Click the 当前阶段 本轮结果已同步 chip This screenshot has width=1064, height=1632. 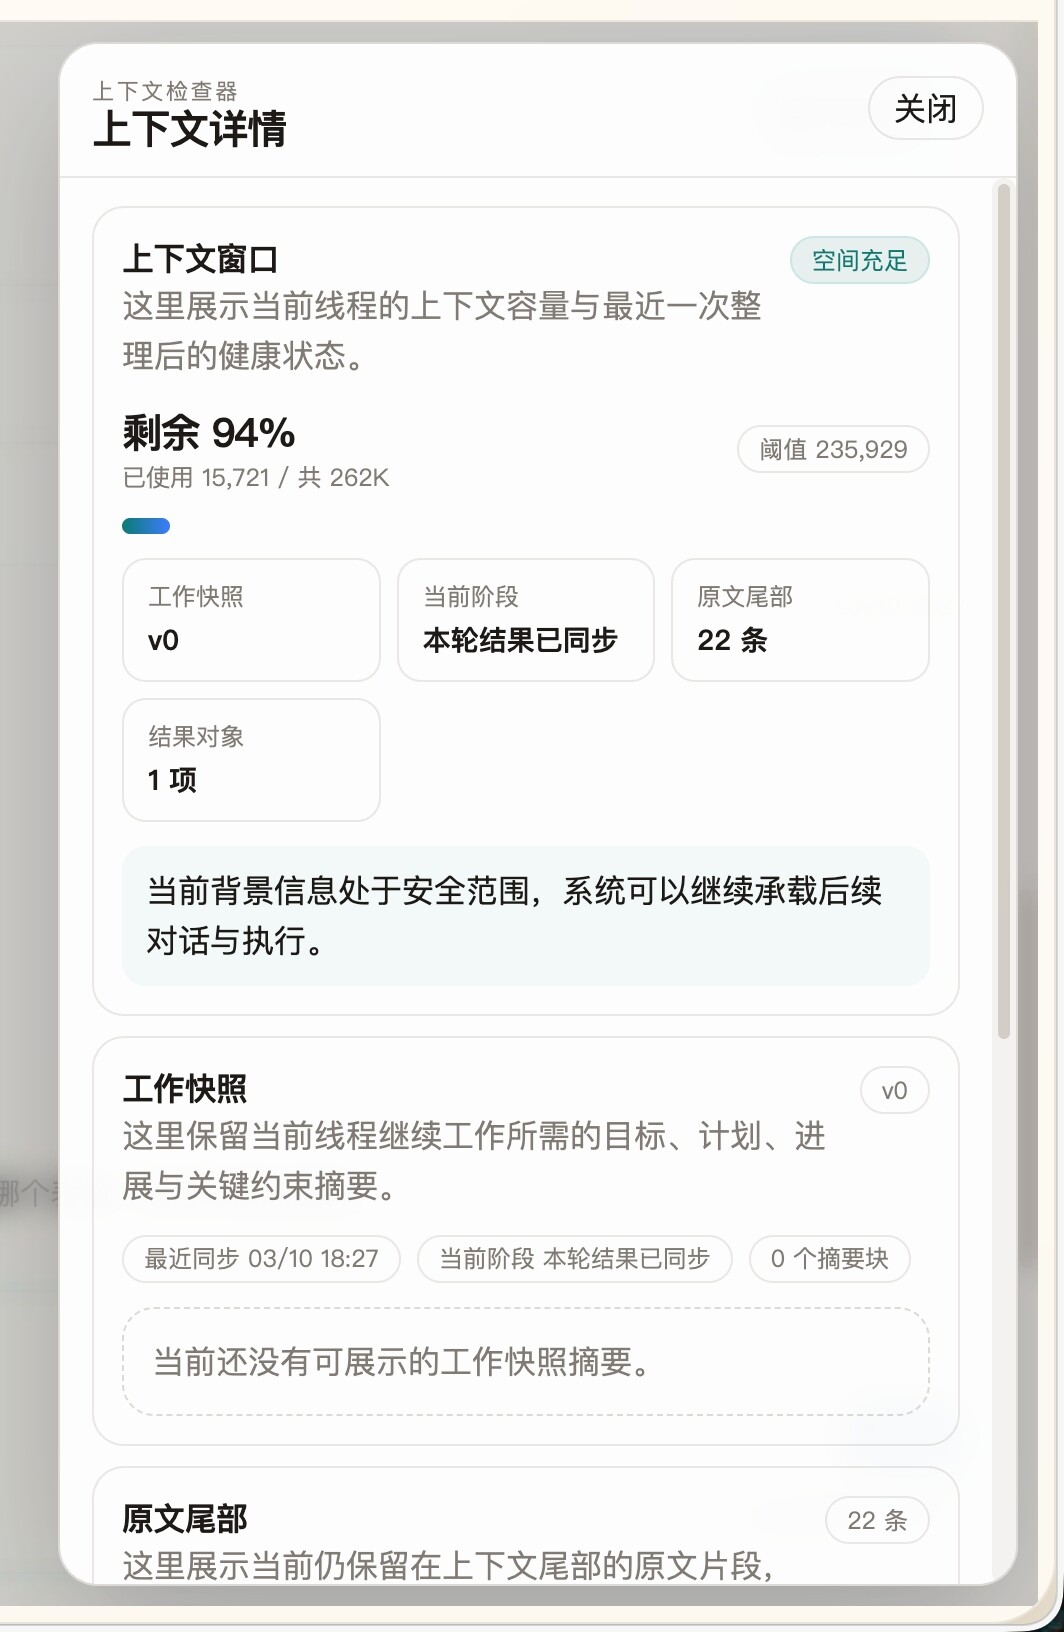[574, 1259]
